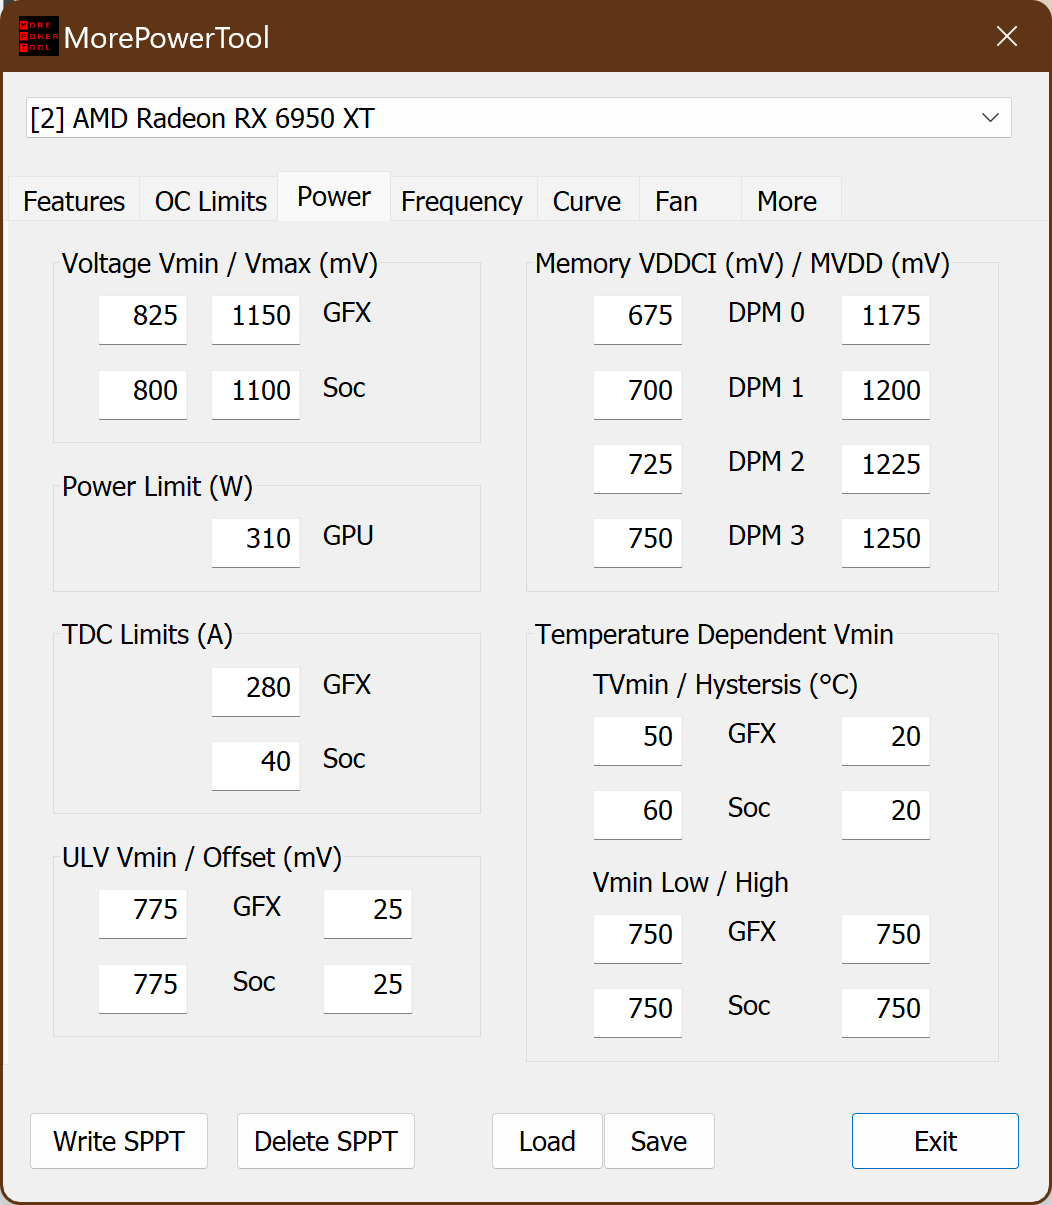This screenshot has width=1052, height=1205.
Task: Focus the GPU Power Limit field 310
Action: pyautogui.click(x=256, y=542)
